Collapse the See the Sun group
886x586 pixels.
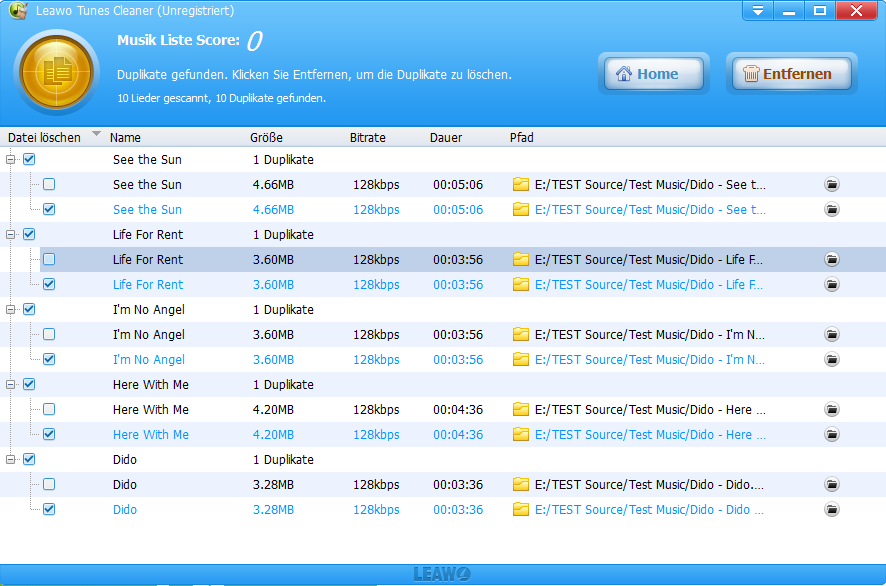click(11, 160)
